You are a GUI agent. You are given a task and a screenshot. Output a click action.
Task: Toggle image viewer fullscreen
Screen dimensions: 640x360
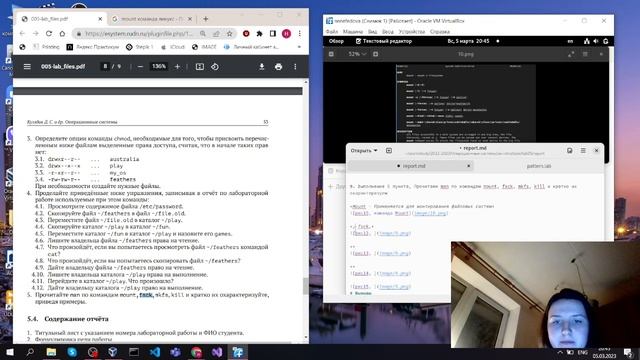point(571,54)
